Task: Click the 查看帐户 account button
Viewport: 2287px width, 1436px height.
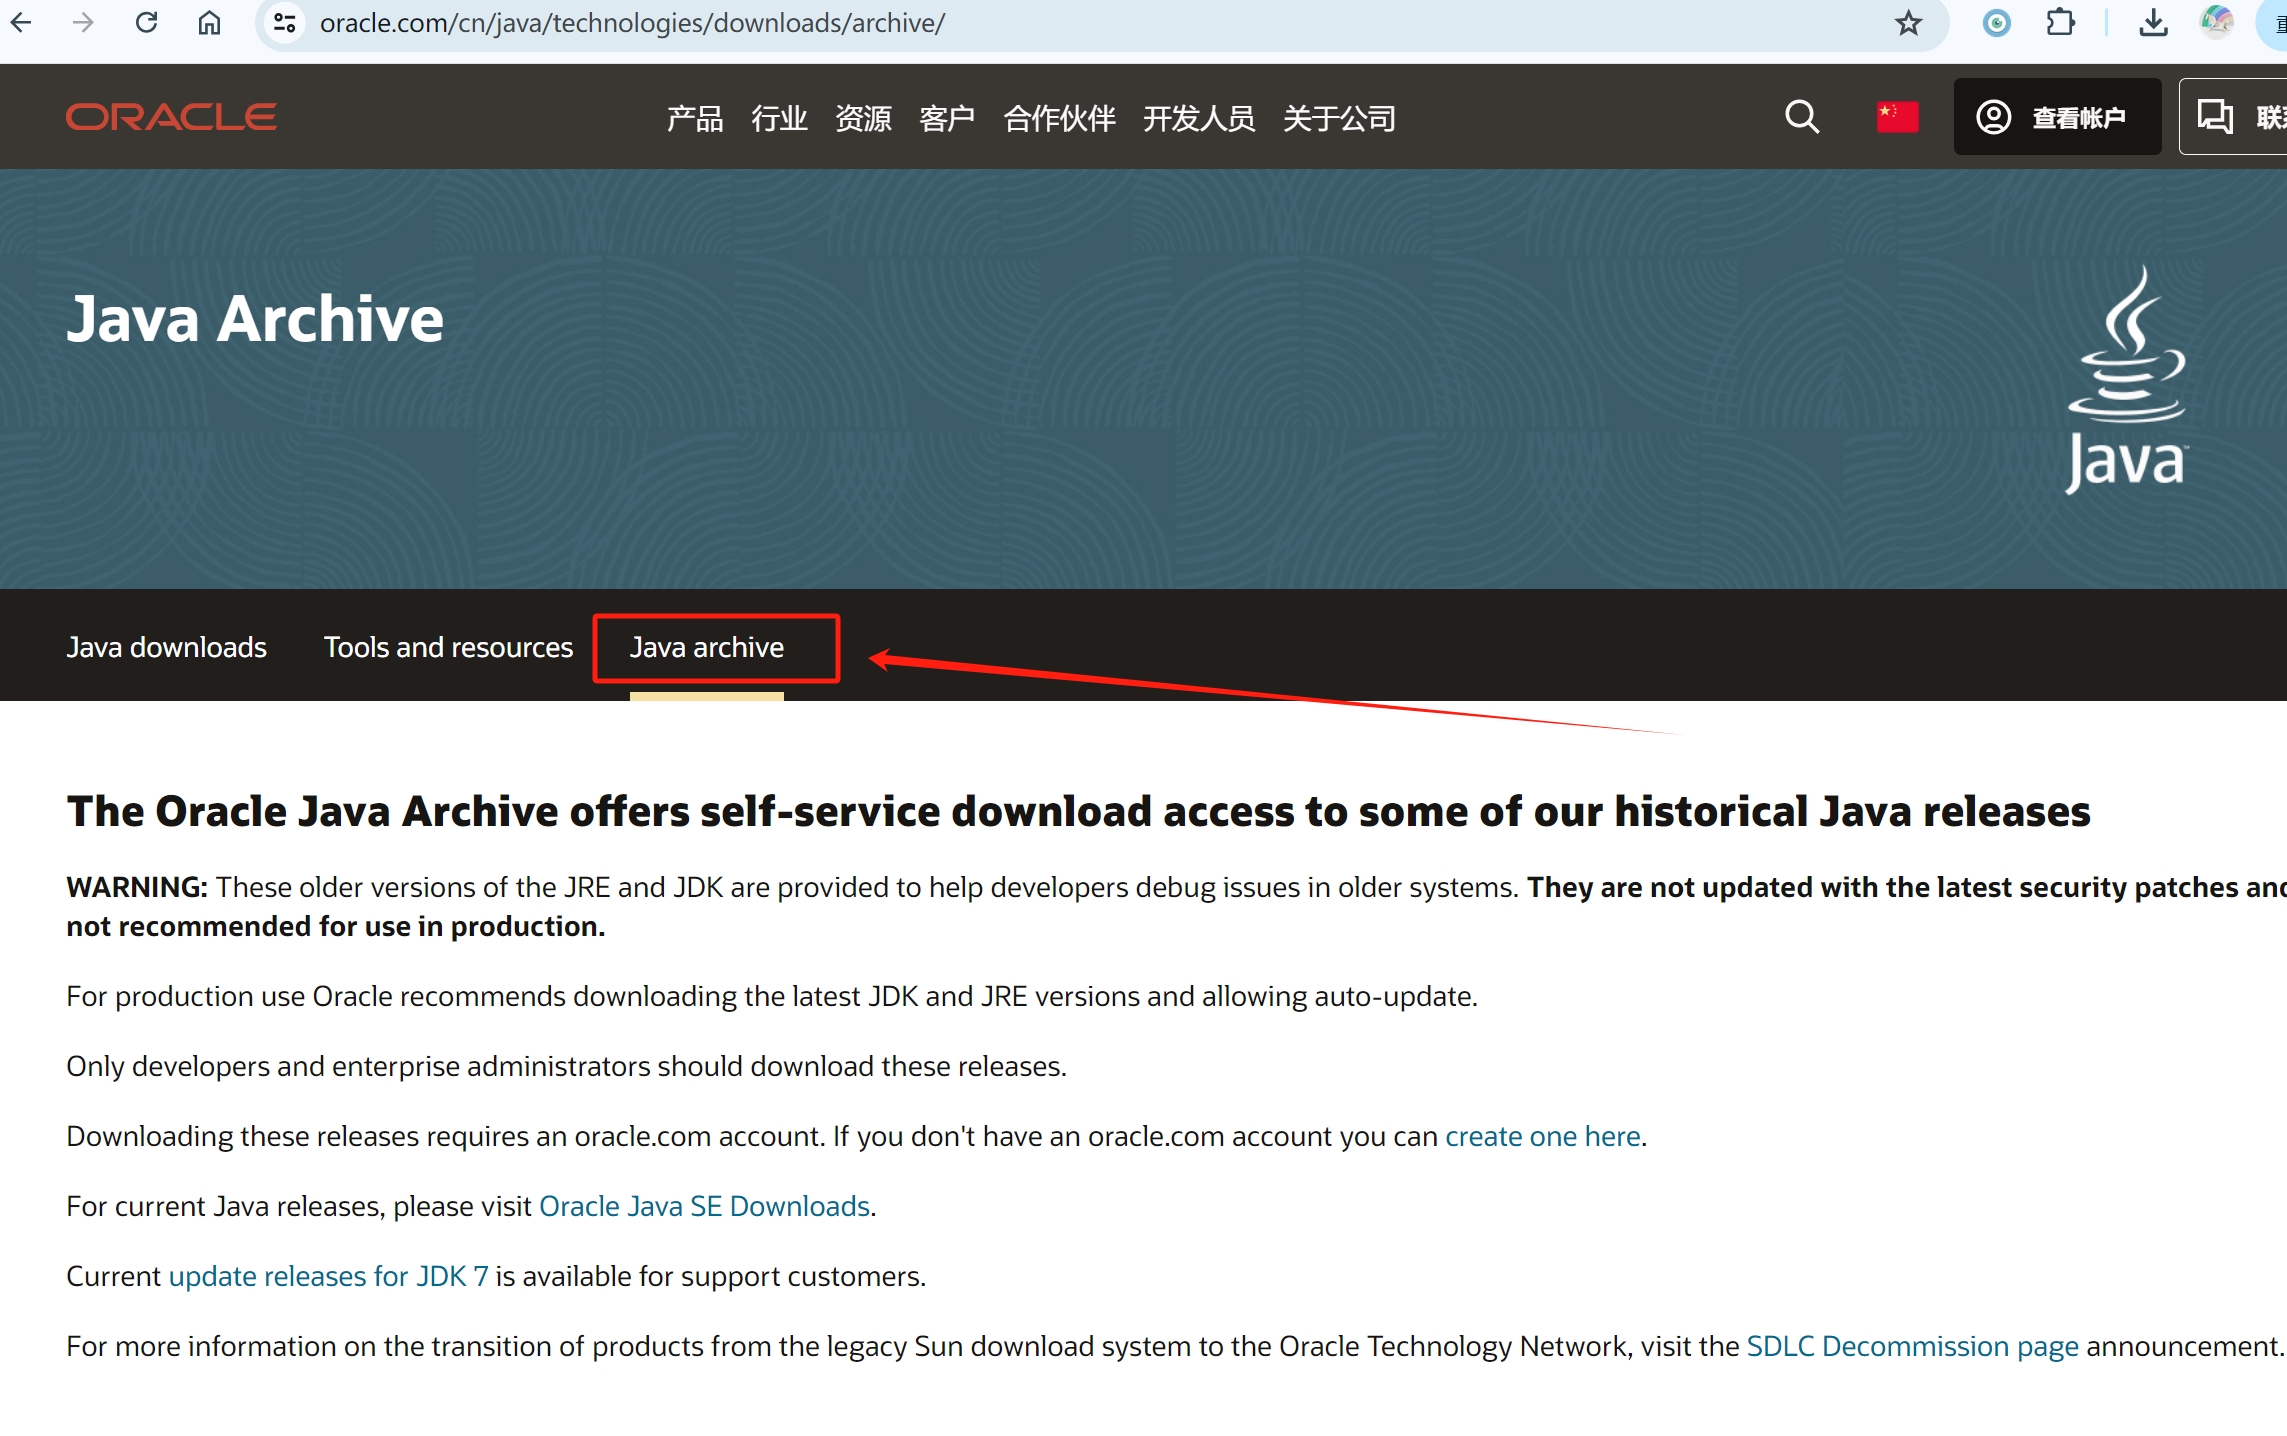Action: [2057, 117]
